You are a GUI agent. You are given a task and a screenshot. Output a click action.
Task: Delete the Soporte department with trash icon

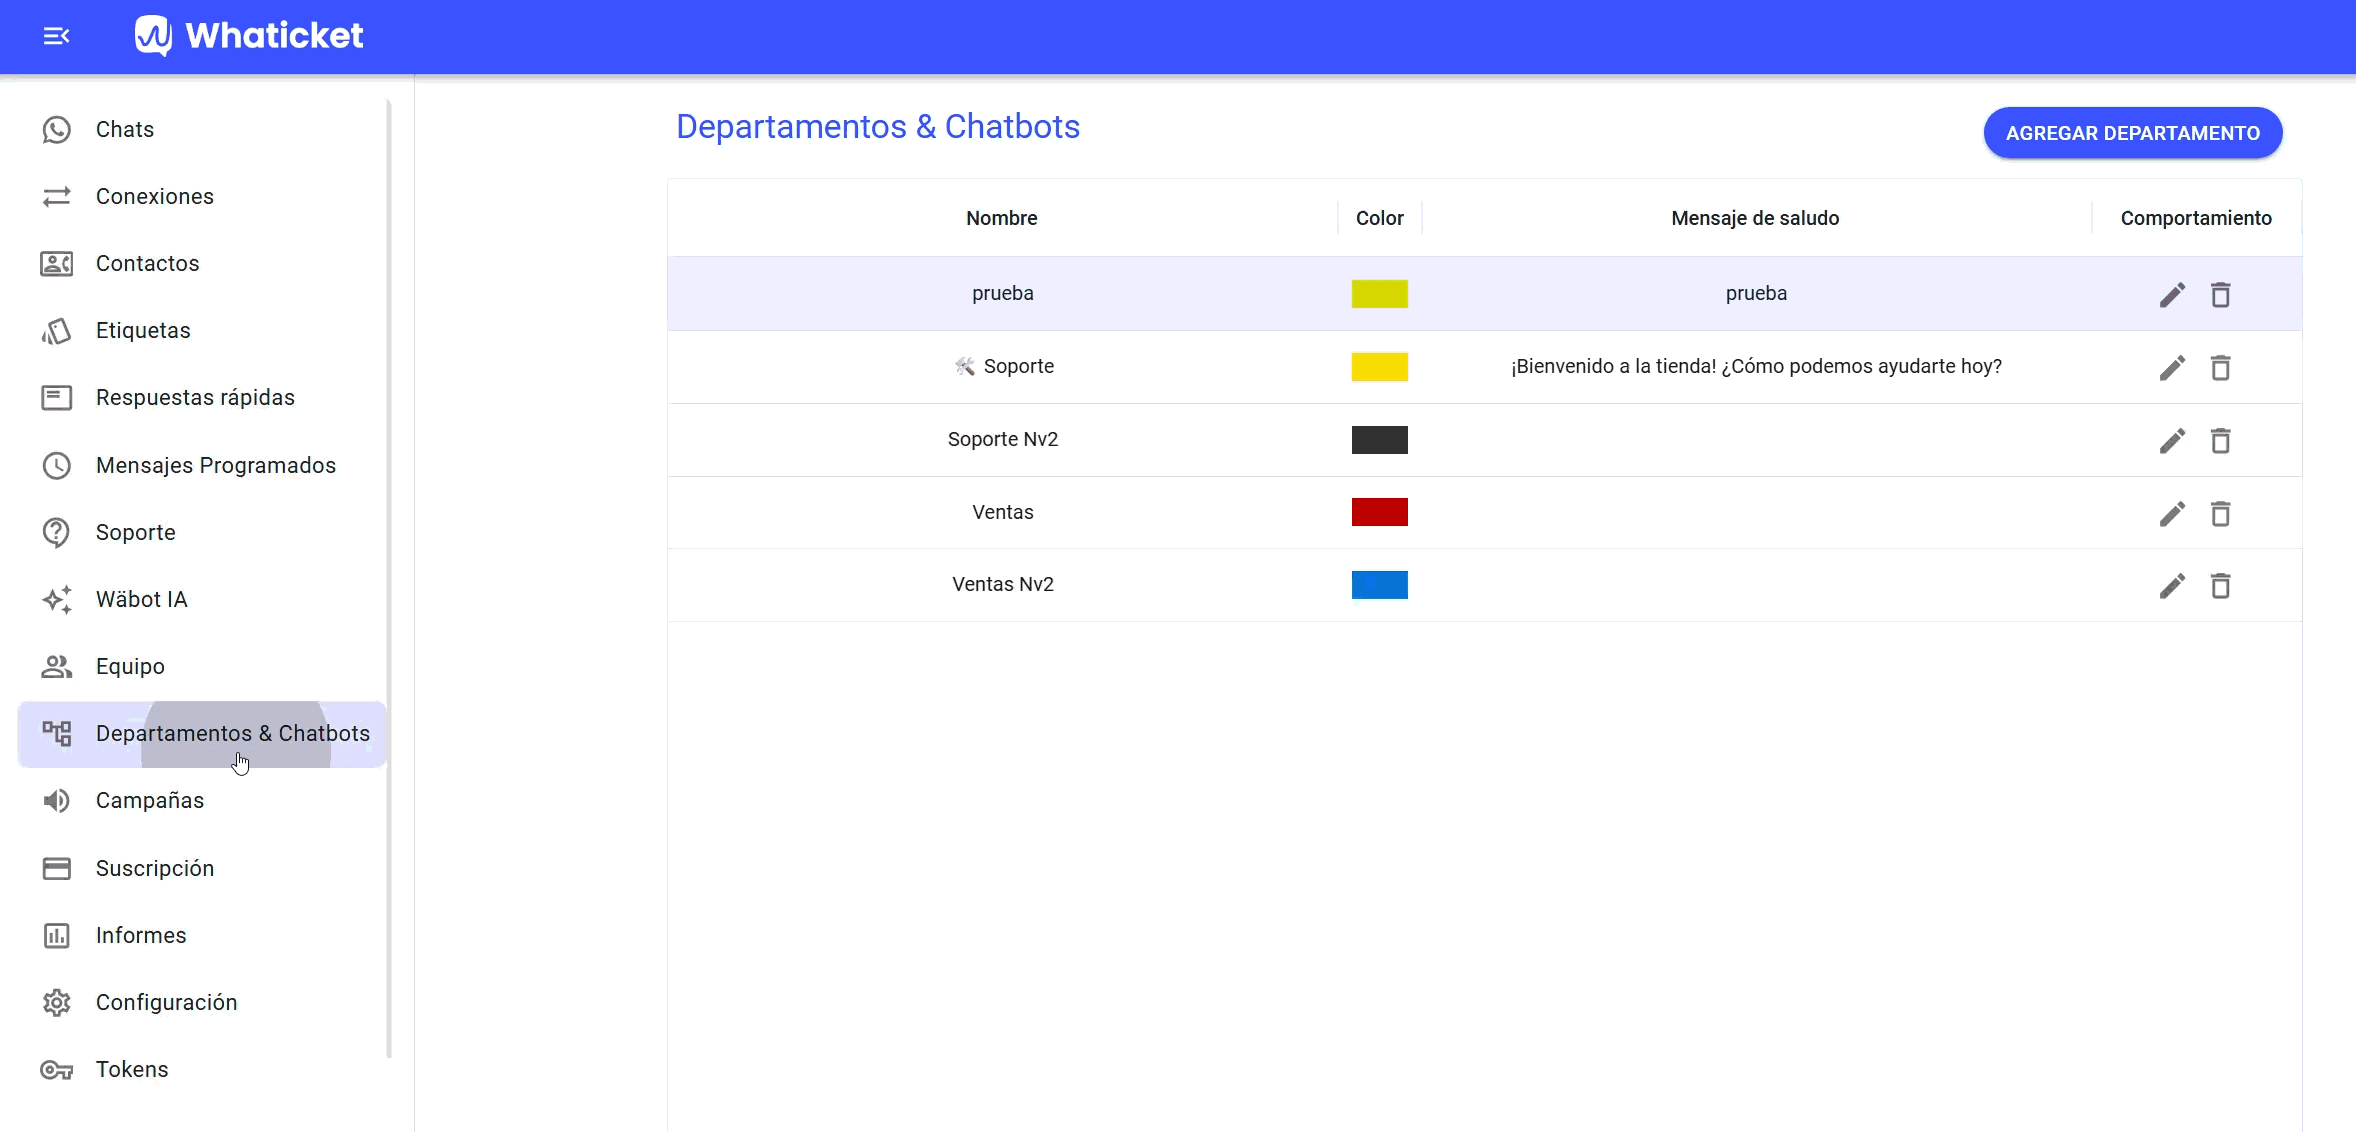click(x=2221, y=367)
